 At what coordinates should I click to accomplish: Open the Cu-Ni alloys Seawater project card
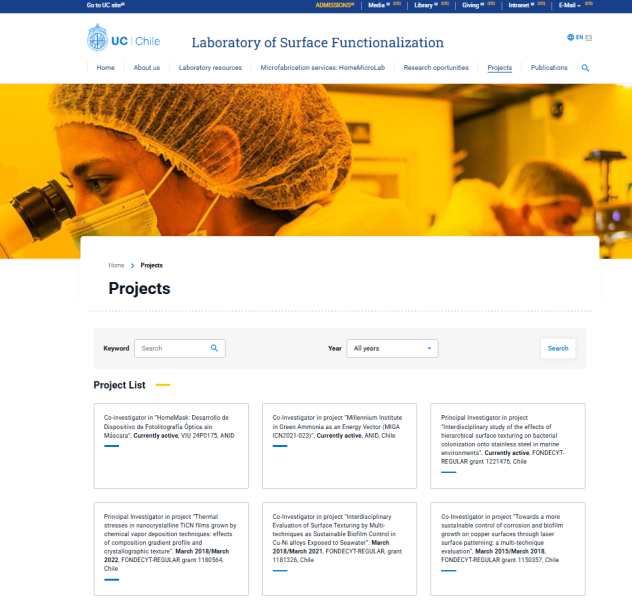tap(339, 548)
